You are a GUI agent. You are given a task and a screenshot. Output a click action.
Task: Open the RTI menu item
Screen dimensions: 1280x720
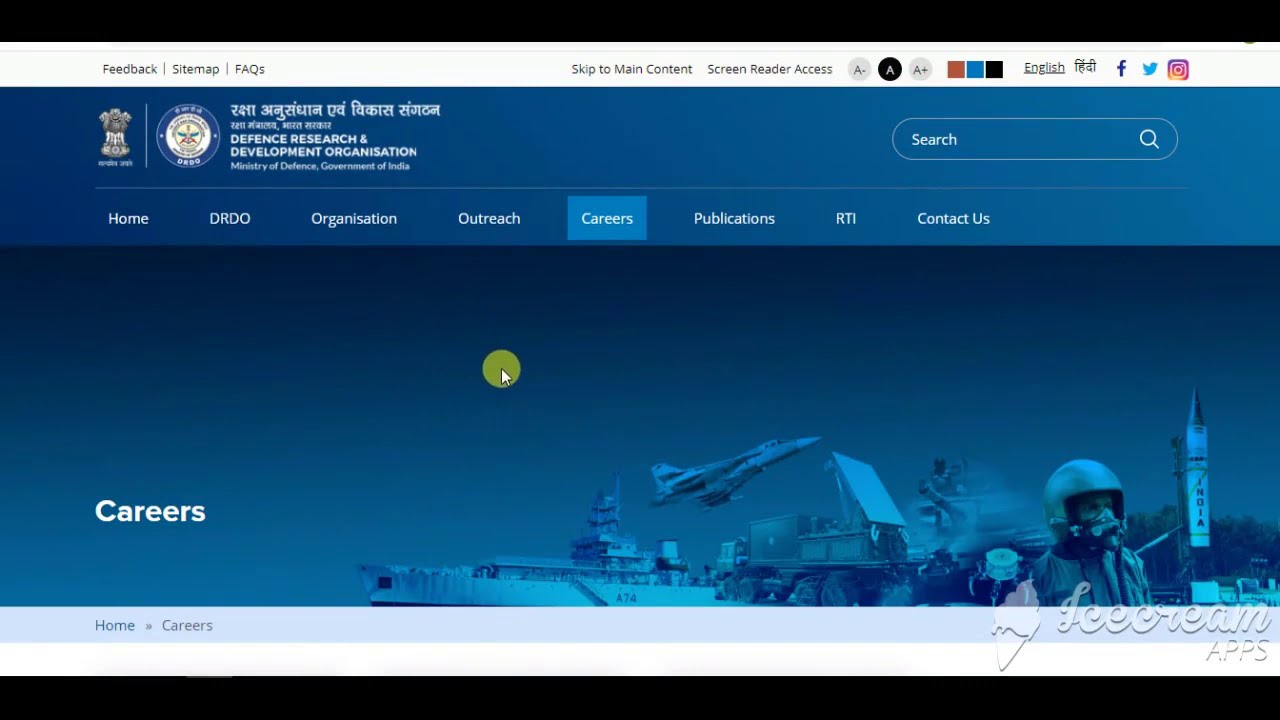coord(846,218)
